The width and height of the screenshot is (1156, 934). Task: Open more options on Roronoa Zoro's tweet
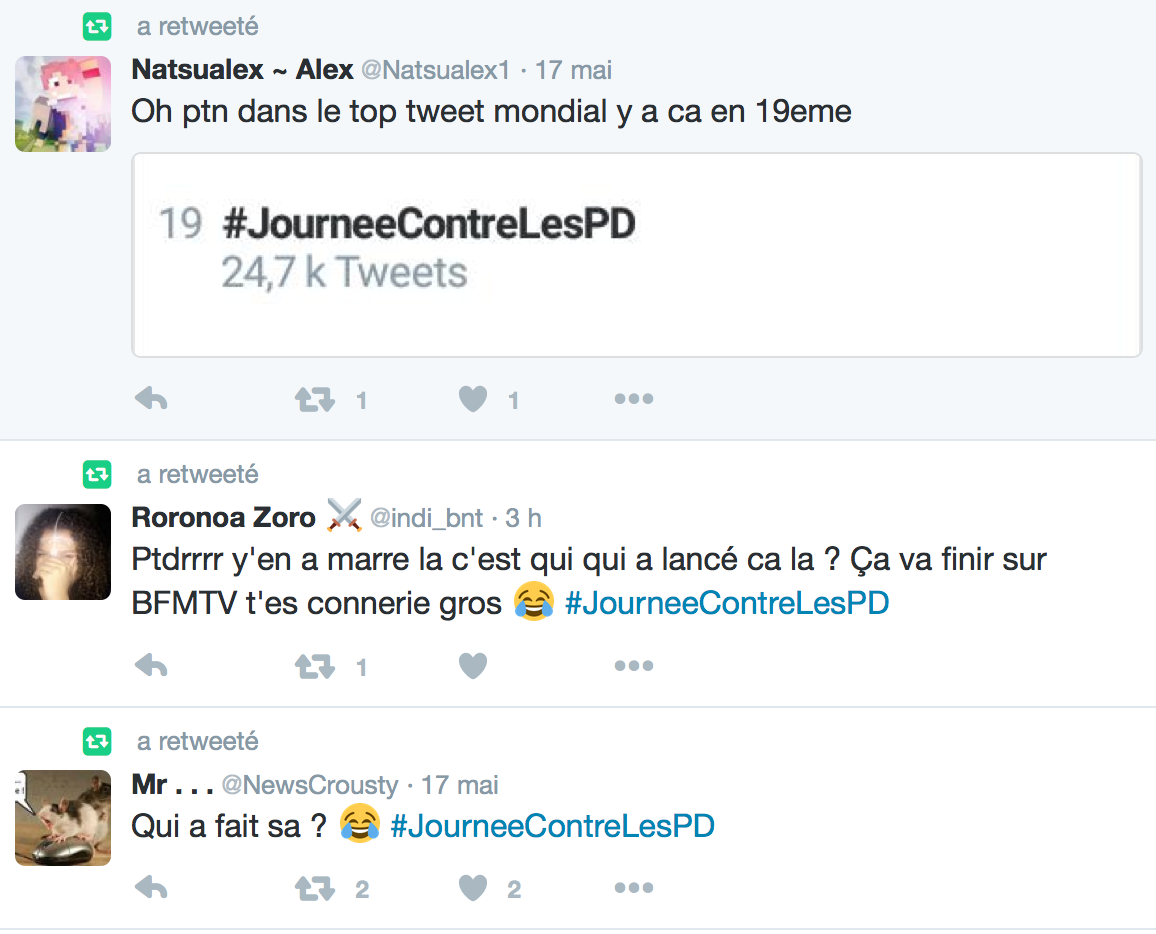coord(633,666)
